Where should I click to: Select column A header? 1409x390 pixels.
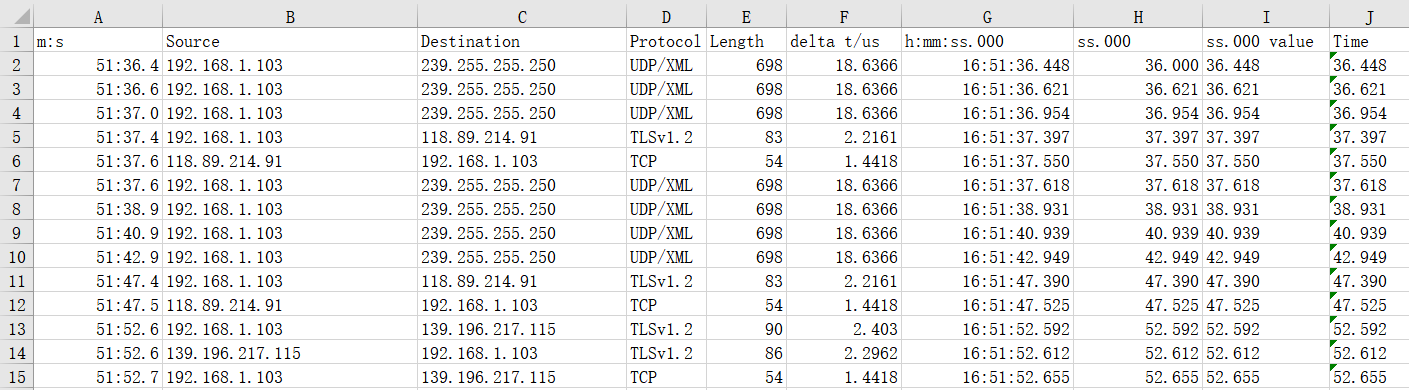click(98, 16)
